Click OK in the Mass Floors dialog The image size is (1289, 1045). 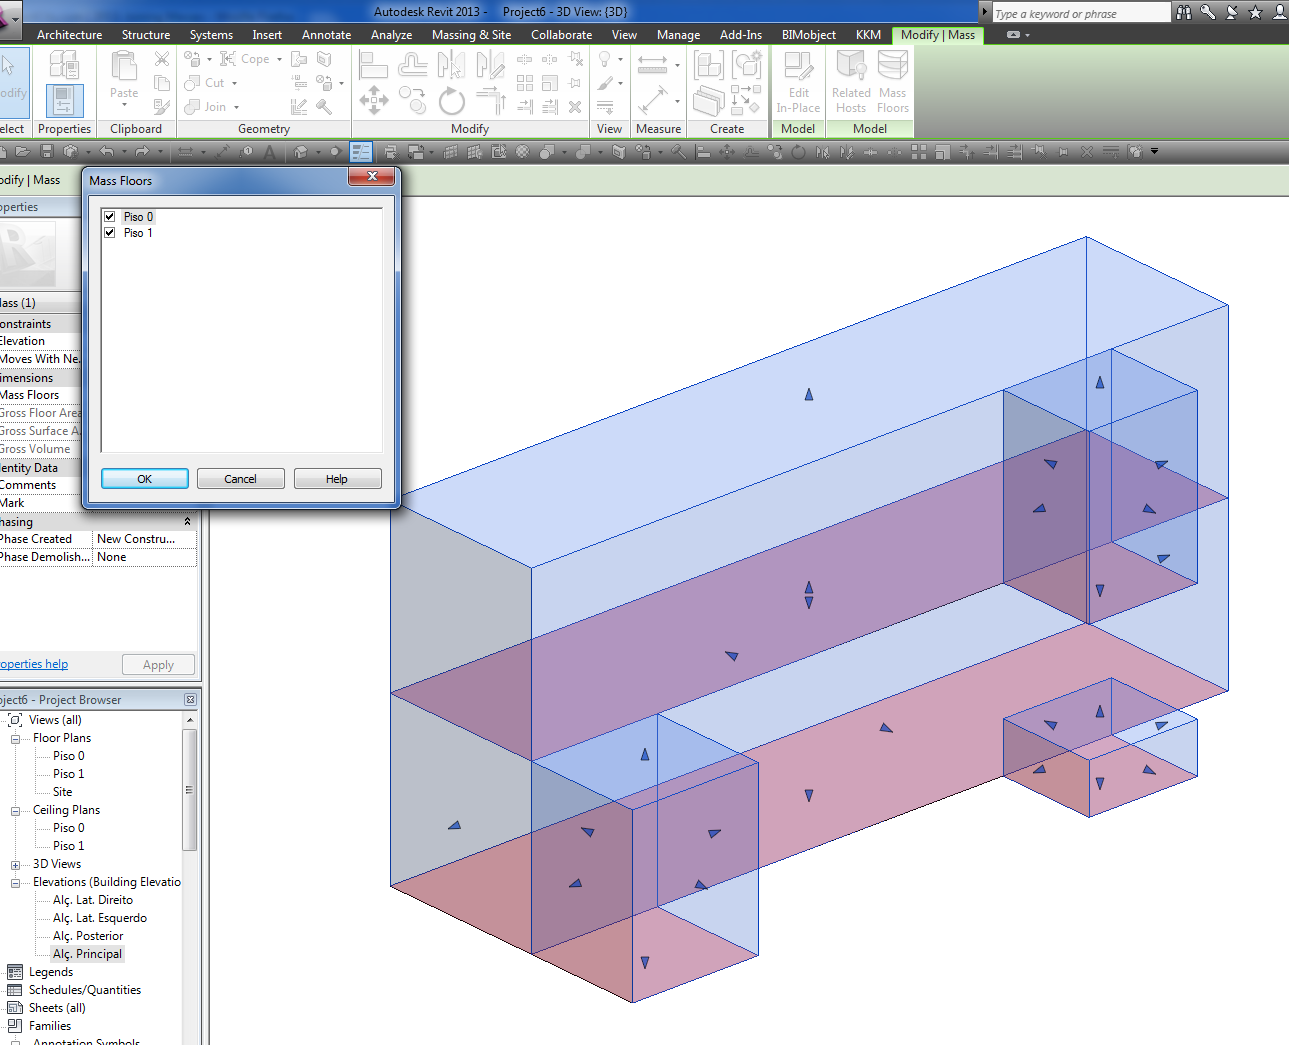[145, 479]
